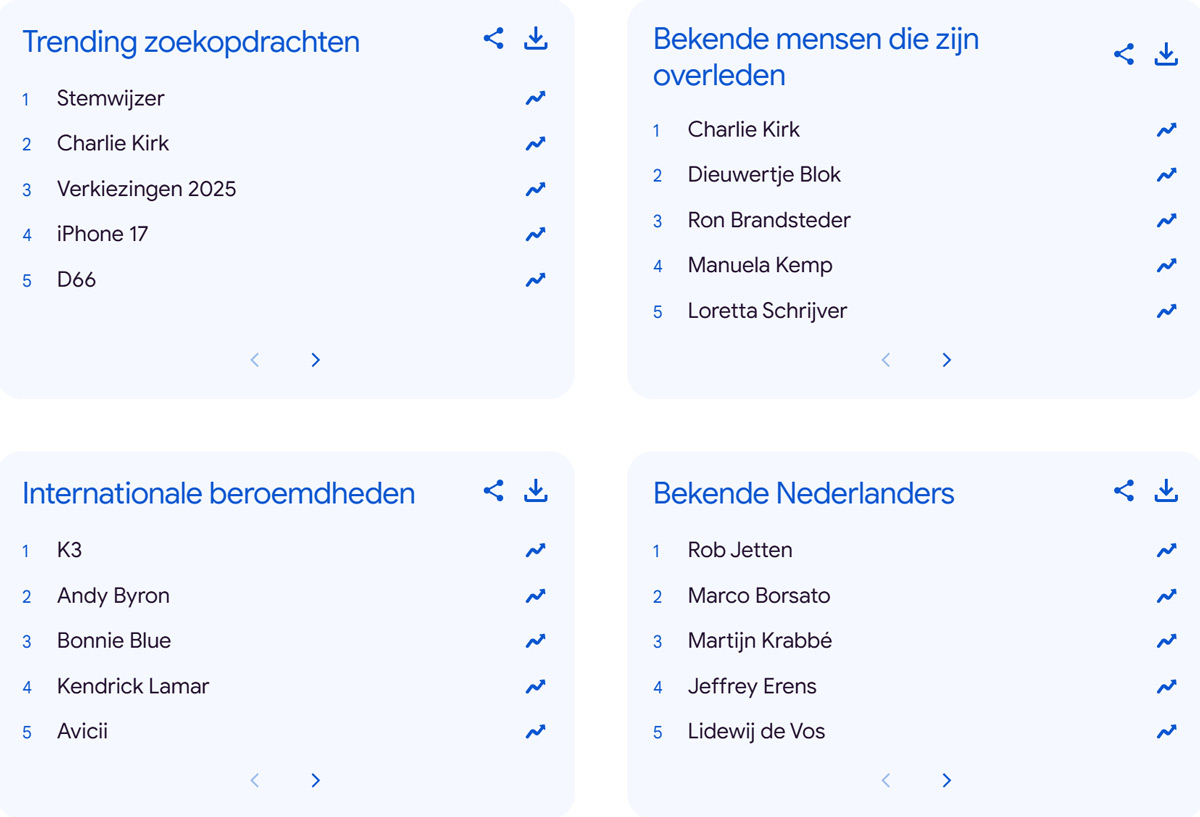
Task: Select the Marco Borsato list entry
Action: pyautogui.click(x=758, y=595)
